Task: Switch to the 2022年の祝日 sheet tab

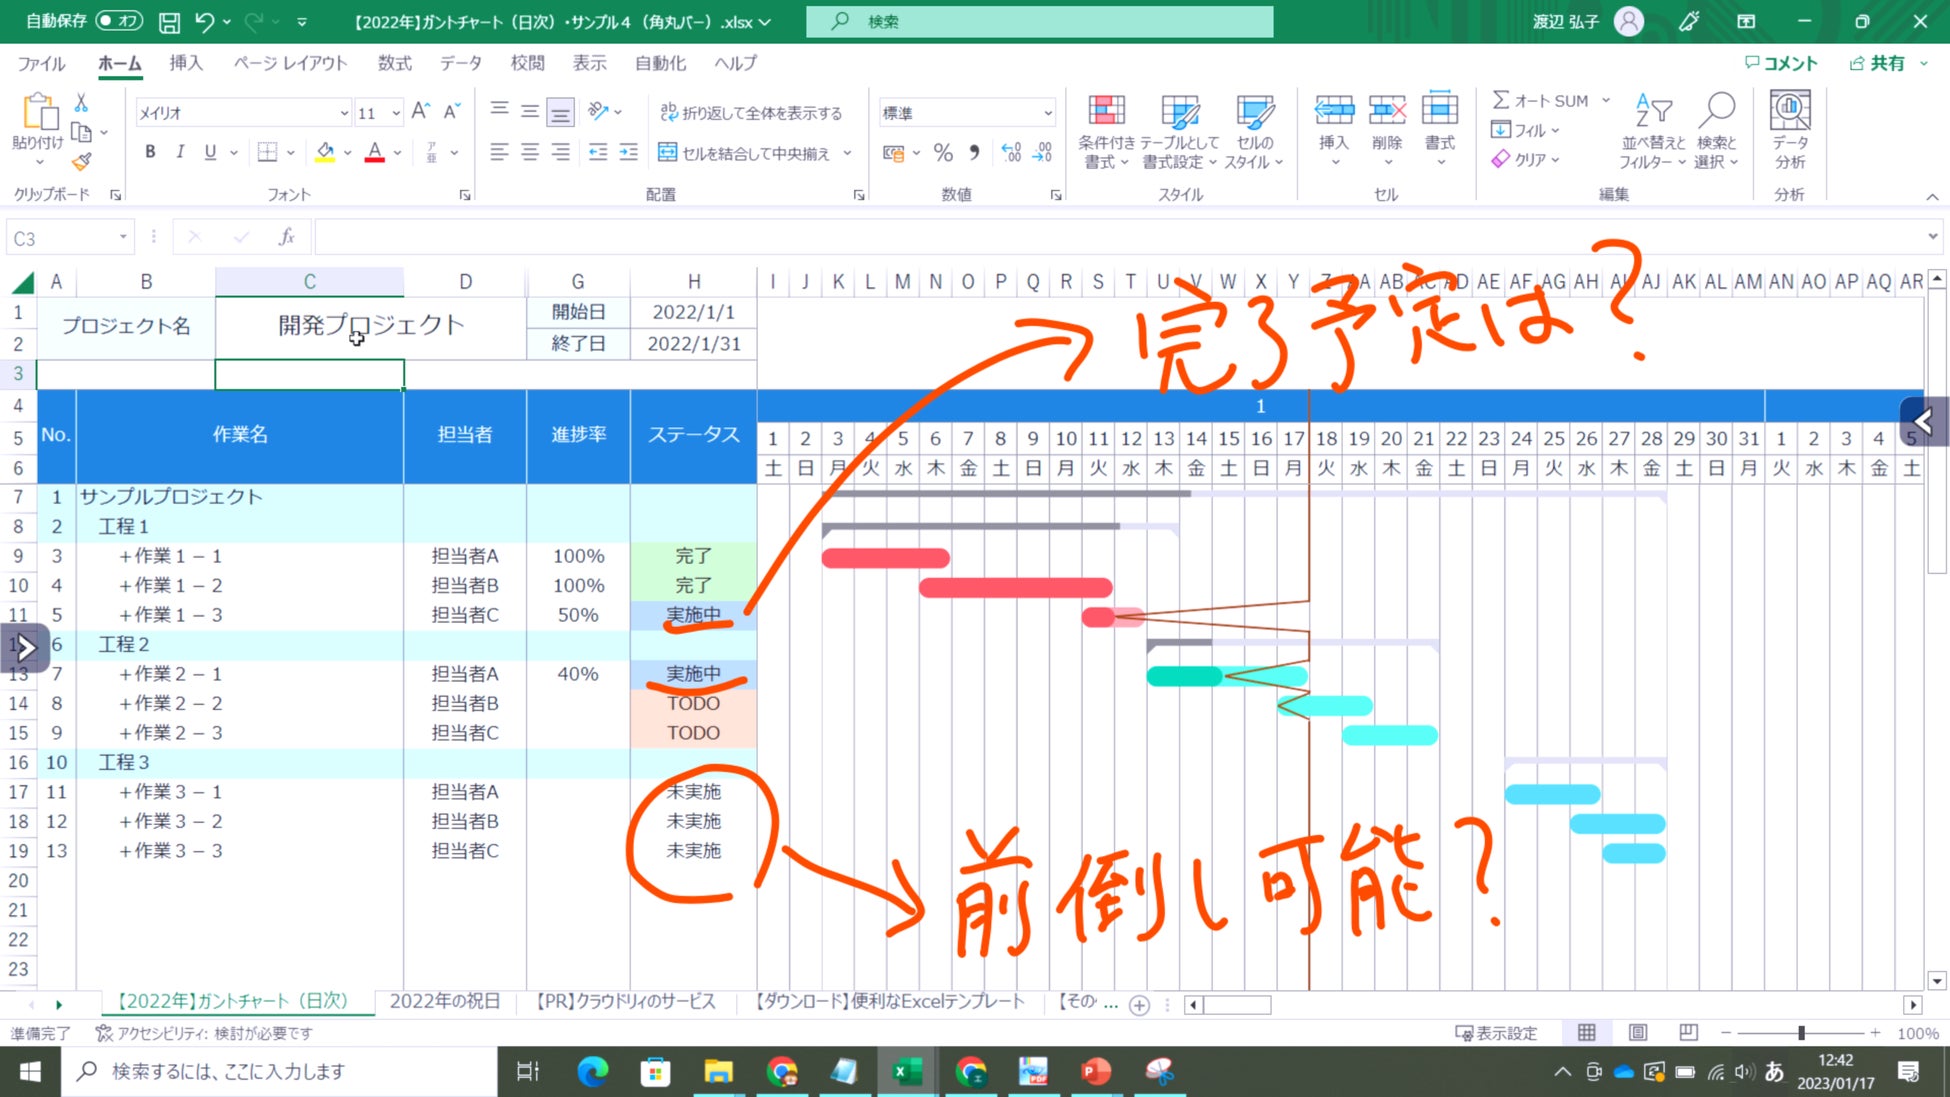Action: (x=444, y=1001)
